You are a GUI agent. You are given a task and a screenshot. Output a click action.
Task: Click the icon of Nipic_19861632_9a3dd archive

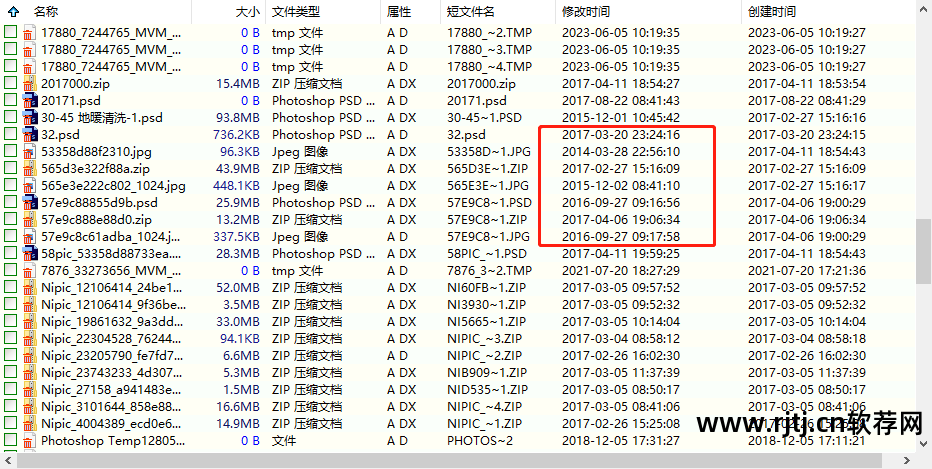coord(29,322)
